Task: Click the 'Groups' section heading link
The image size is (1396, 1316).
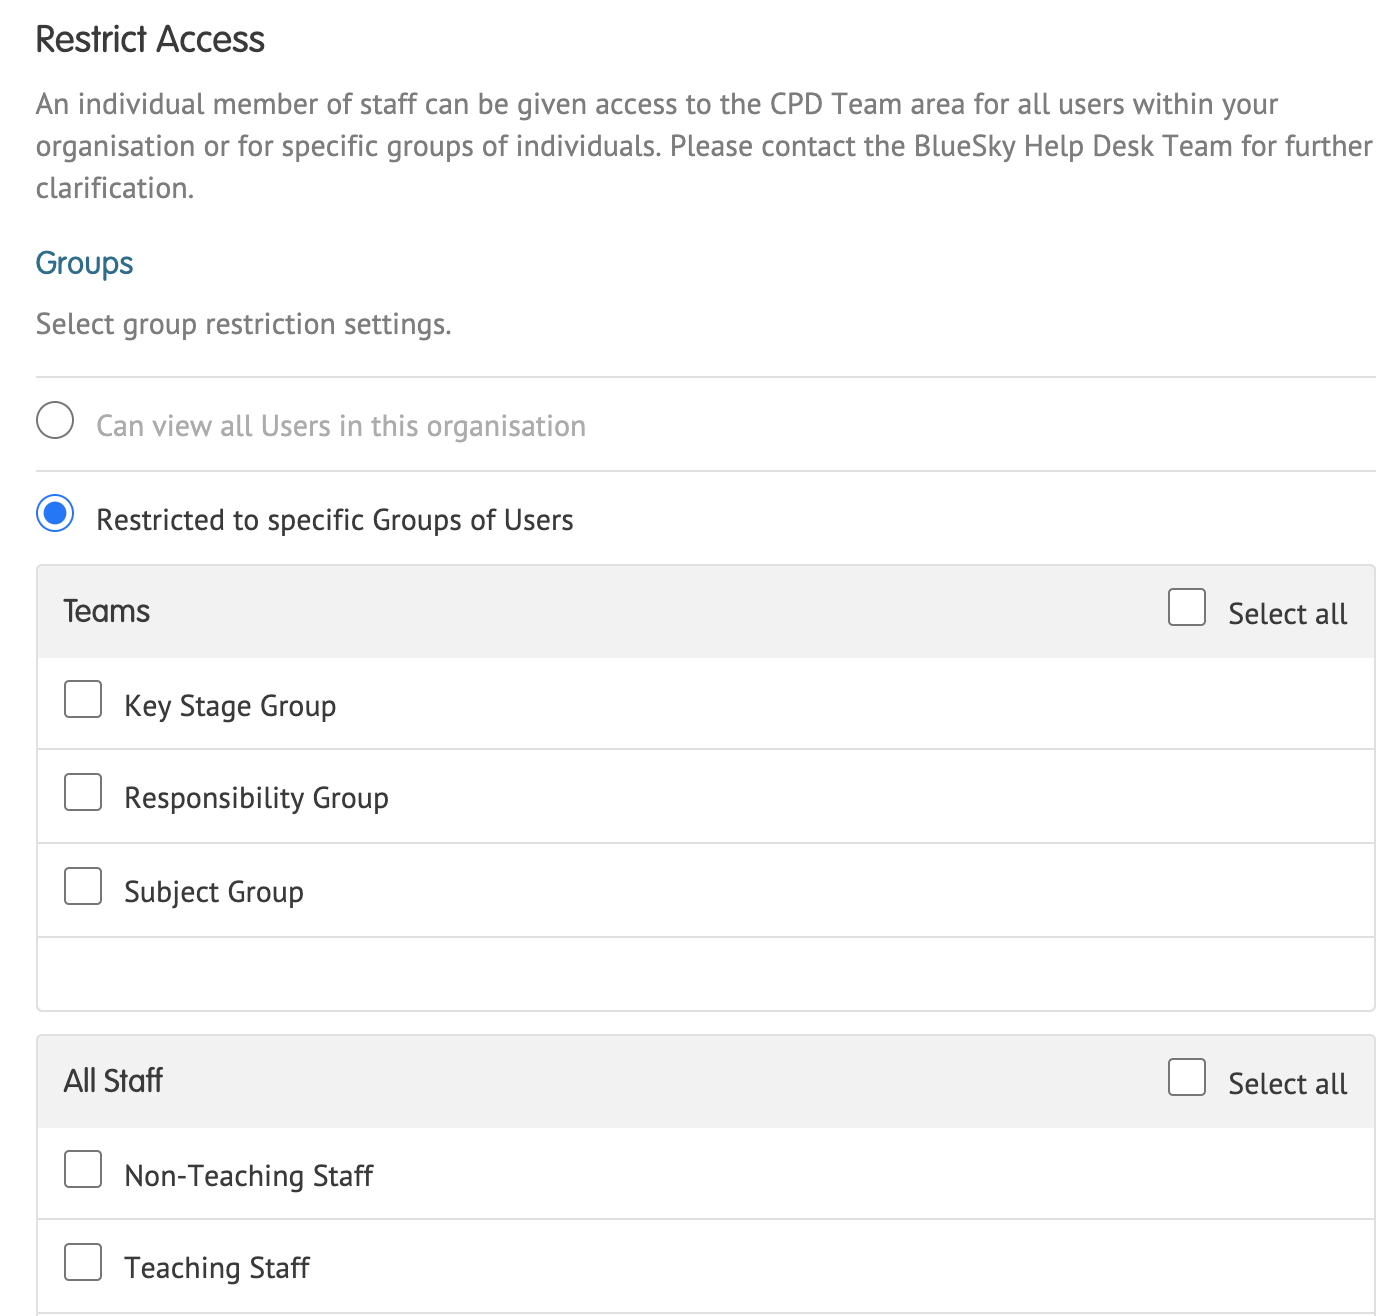Action: tap(84, 263)
